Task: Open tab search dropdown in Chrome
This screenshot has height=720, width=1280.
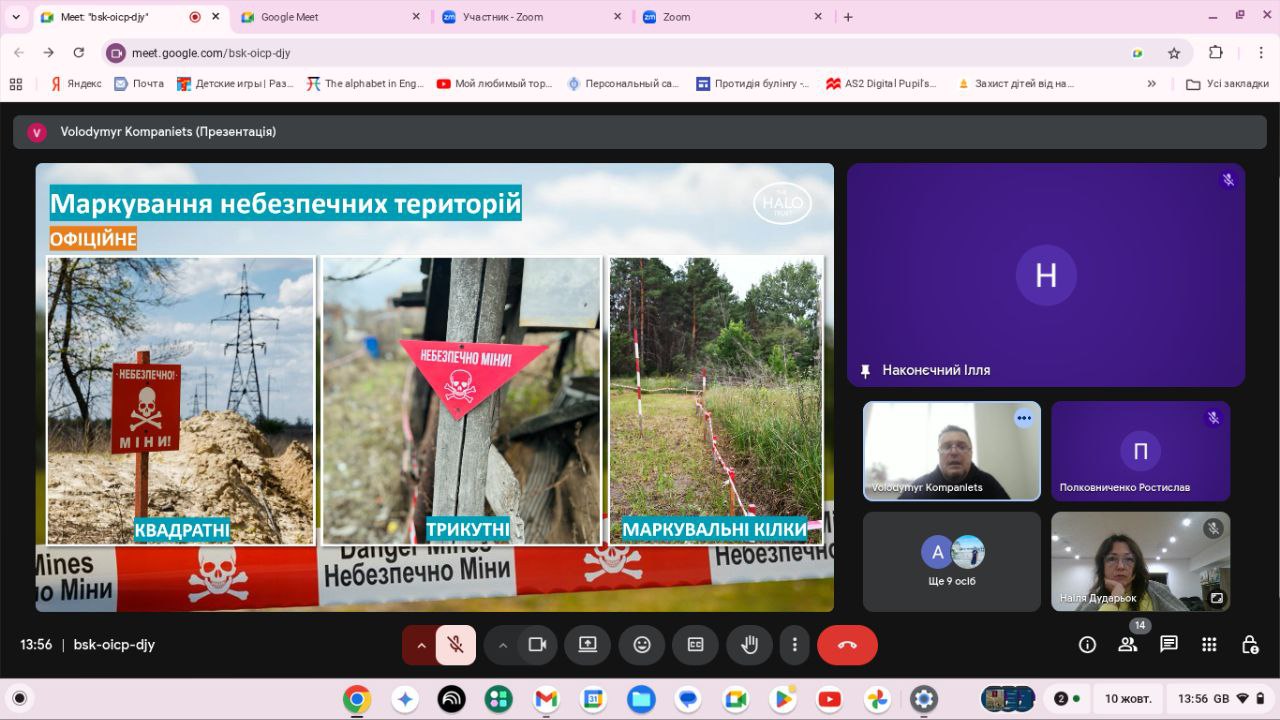Action: [16, 17]
